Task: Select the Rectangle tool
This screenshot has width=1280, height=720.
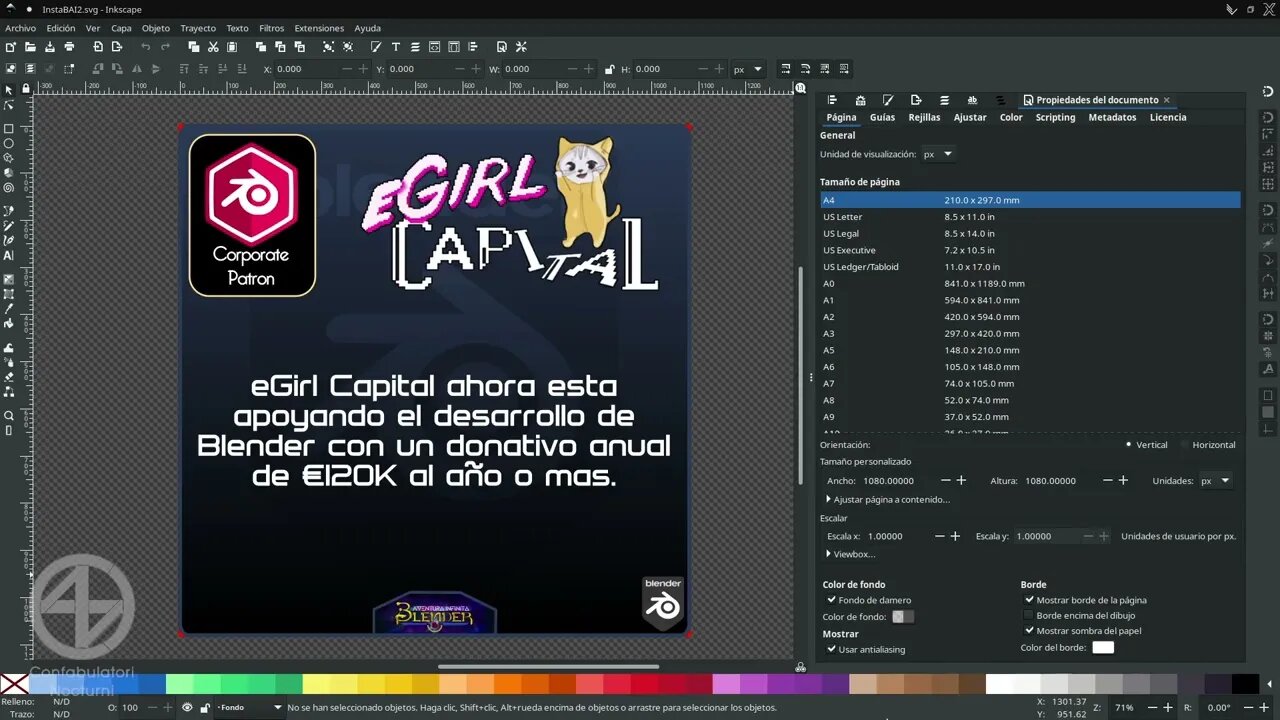Action: point(9,129)
